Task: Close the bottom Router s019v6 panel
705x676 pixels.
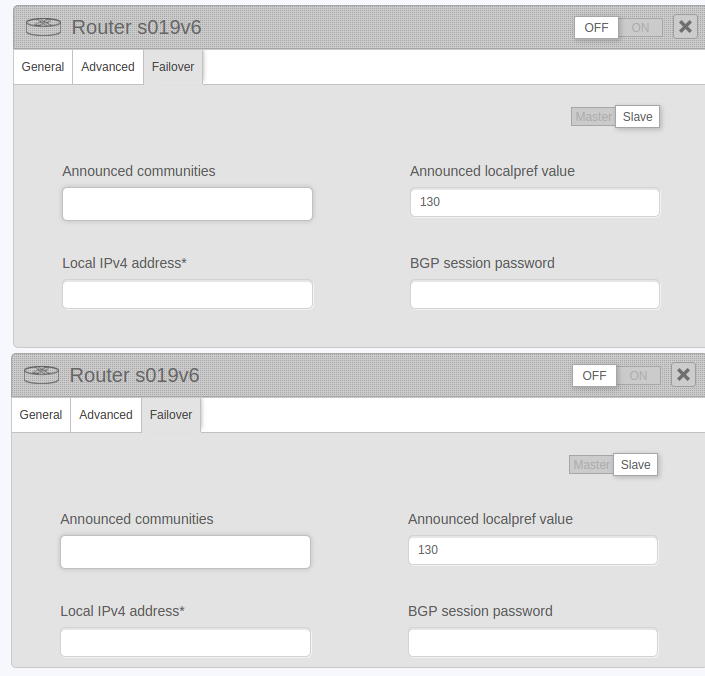Action: pos(683,375)
